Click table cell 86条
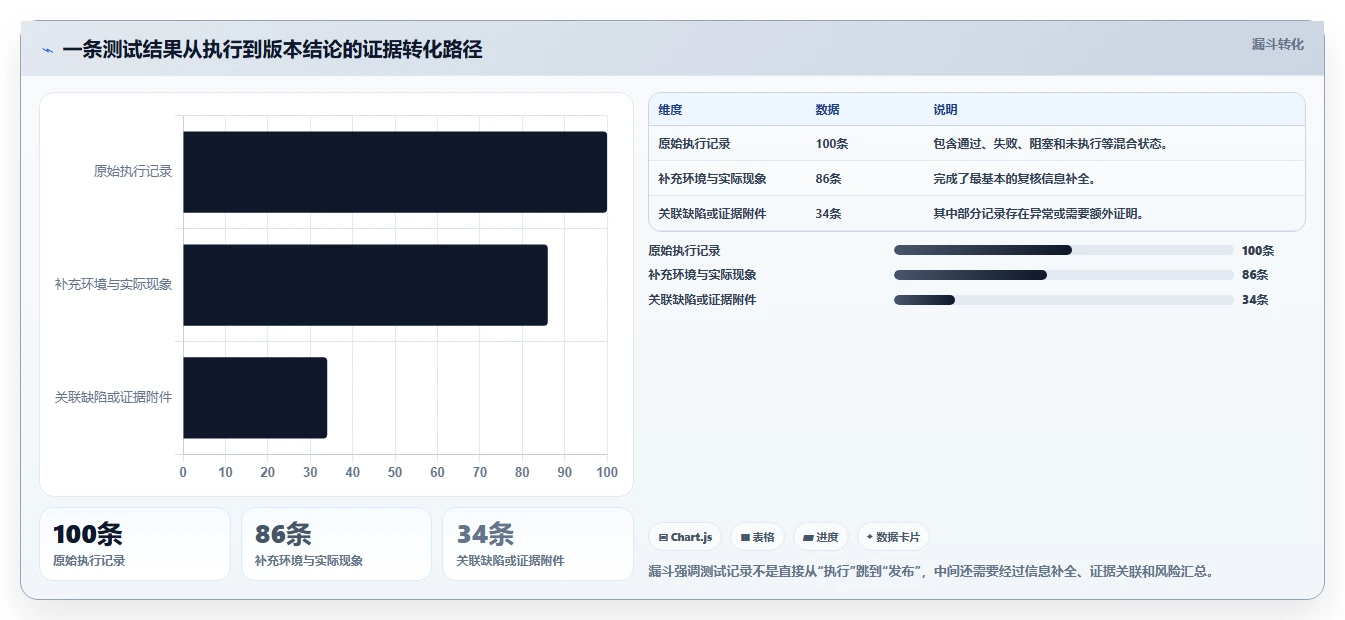The image size is (1345, 620). (828, 179)
